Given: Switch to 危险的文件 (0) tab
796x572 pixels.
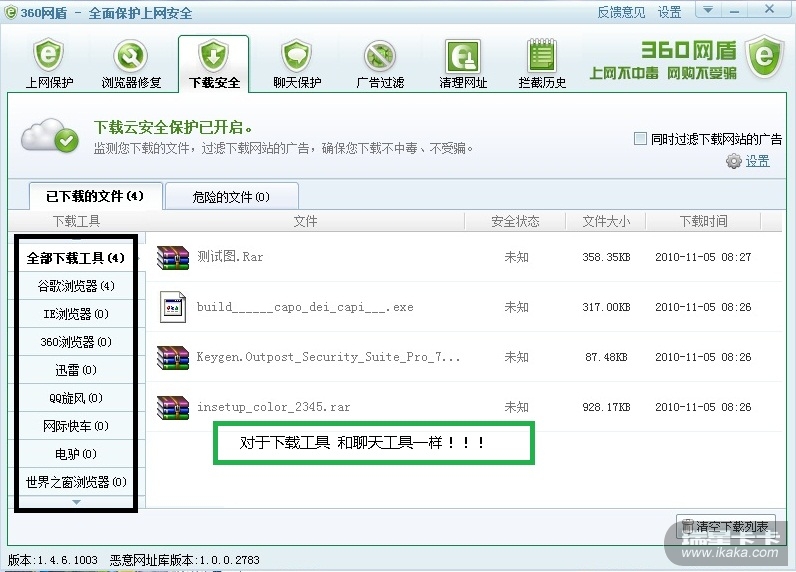Looking at the screenshot, I should [x=231, y=196].
